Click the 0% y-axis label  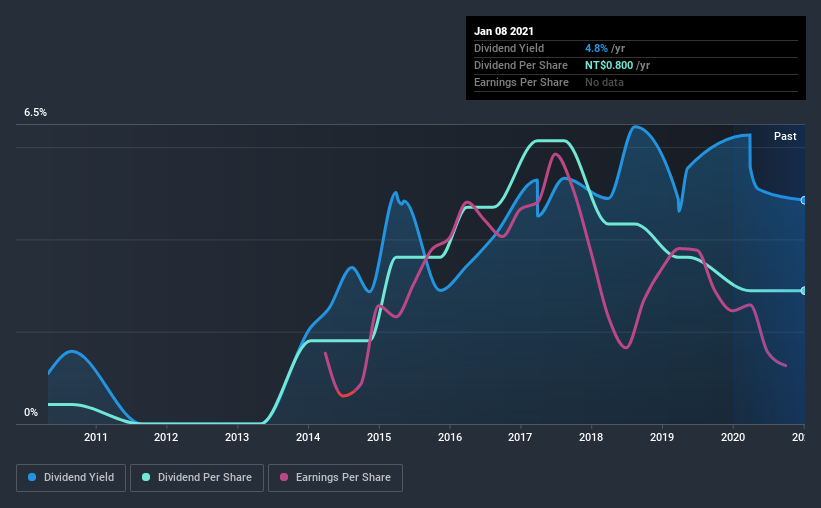(x=31, y=412)
